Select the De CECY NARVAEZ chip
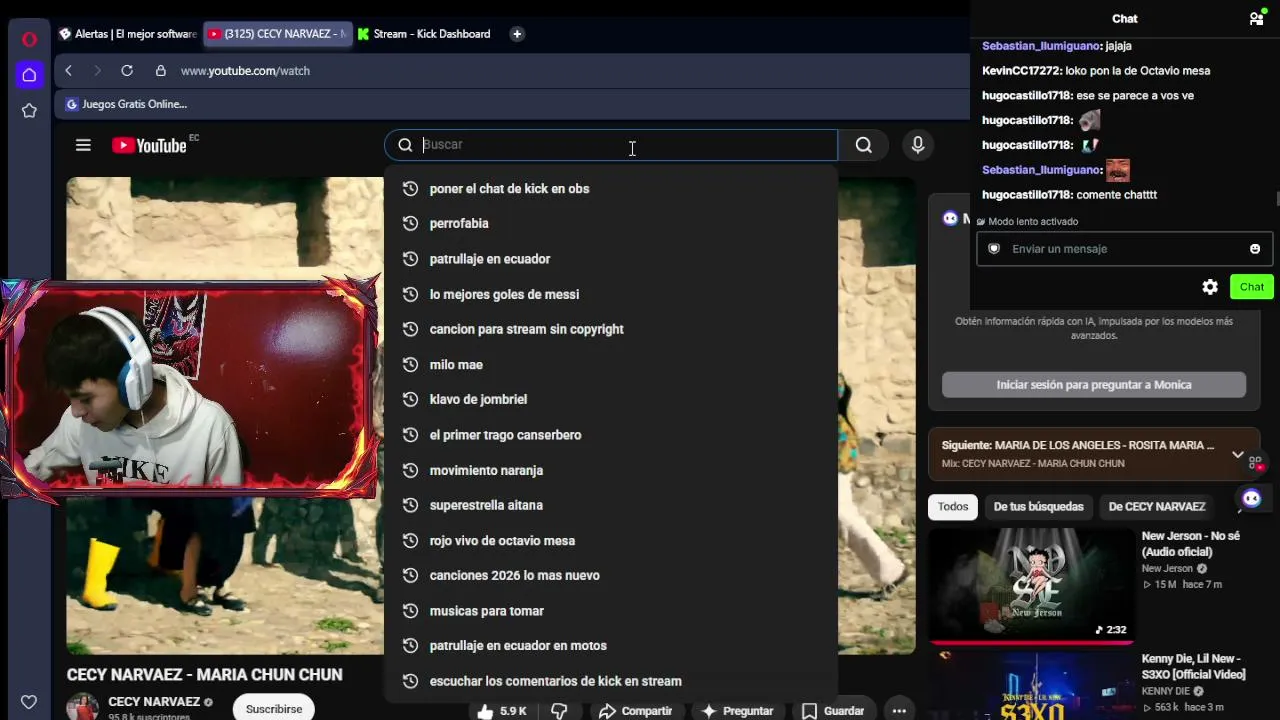Screen dimensions: 1280x720 point(1157,507)
